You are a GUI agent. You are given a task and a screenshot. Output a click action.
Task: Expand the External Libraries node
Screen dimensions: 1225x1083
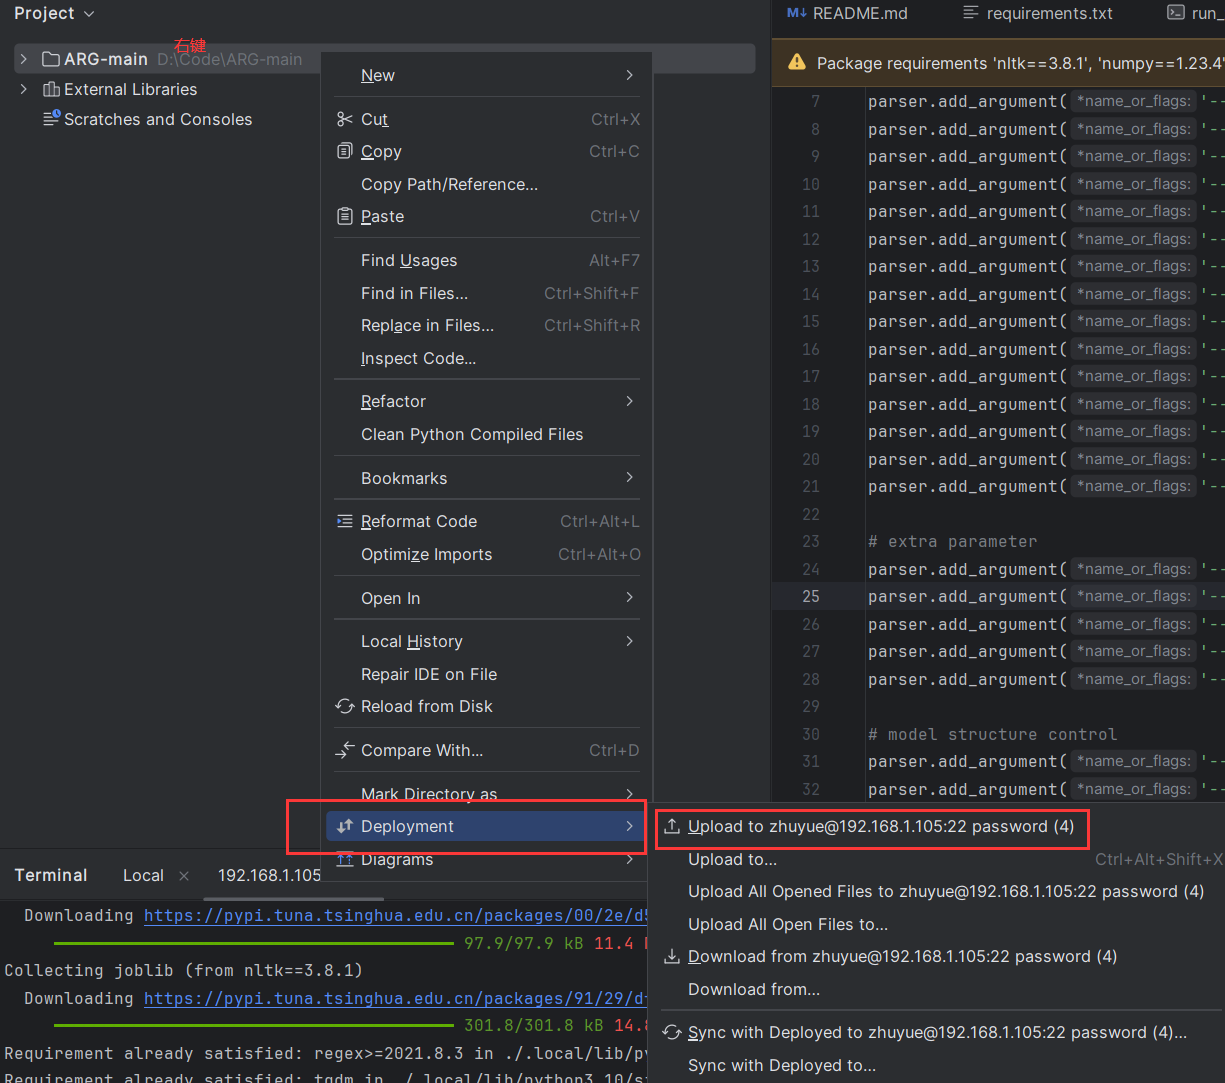[24, 89]
